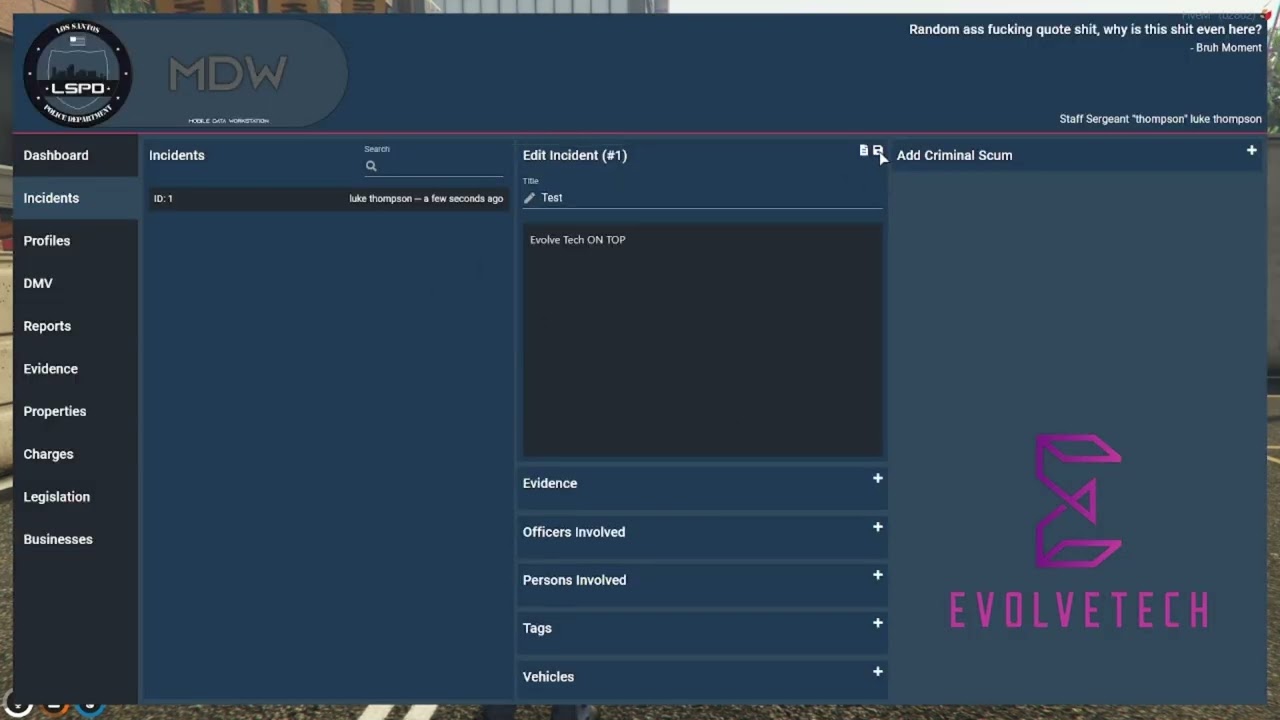Click the officer name 'Staff Sergeant' text
This screenshot has width=1280, height=720.
point(1094,119)
